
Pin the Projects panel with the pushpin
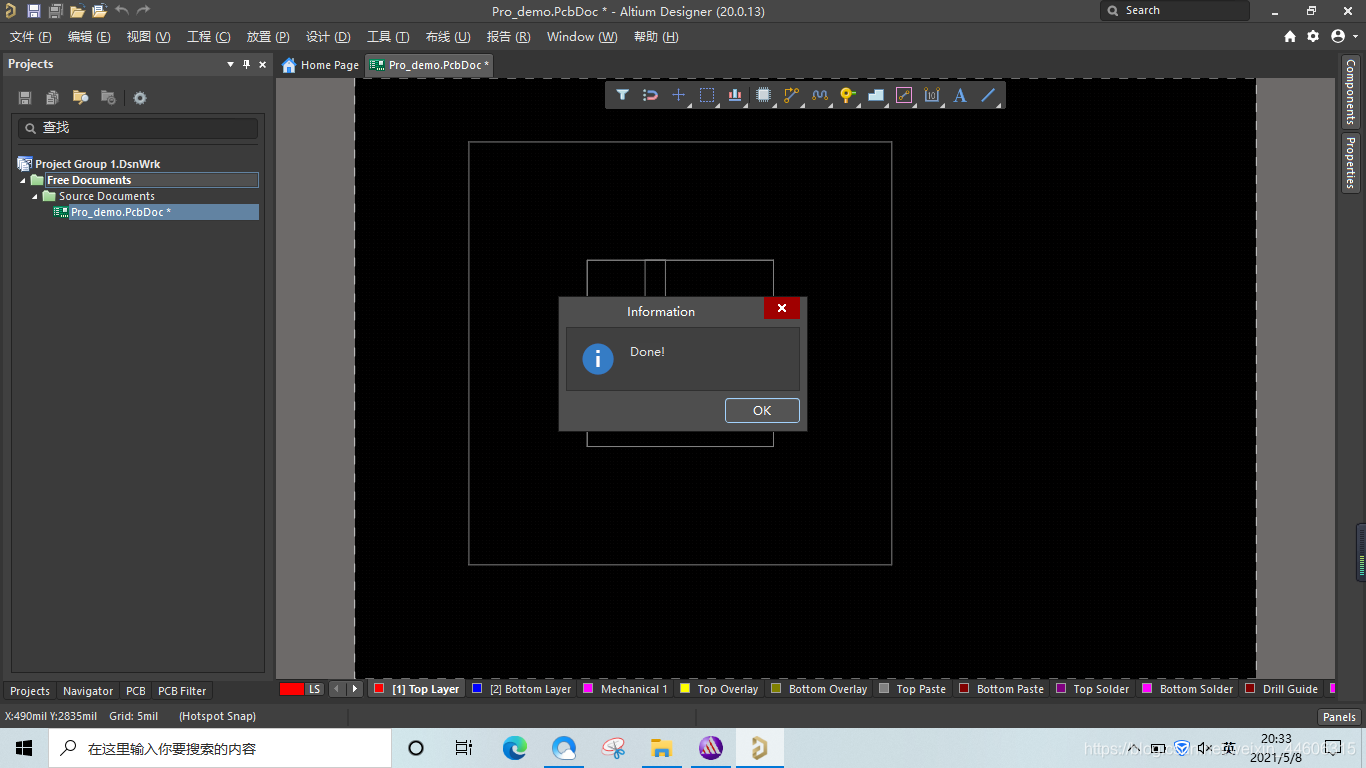[x=247, y=64]
